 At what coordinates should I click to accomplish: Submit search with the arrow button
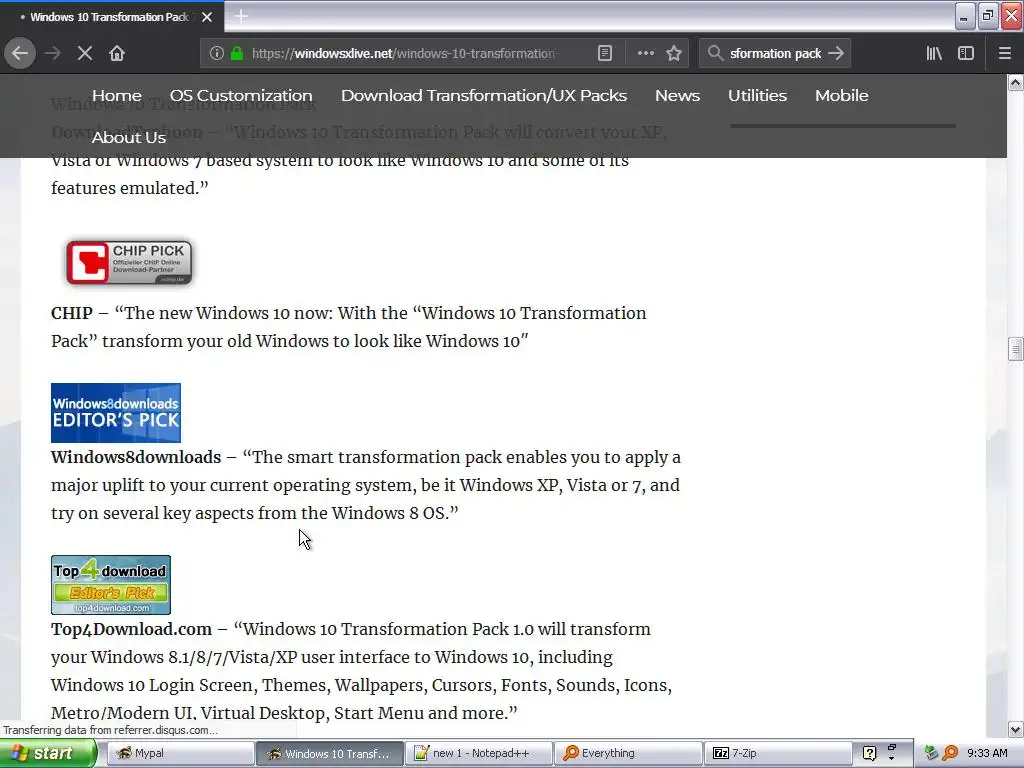[x=836, y=53]
